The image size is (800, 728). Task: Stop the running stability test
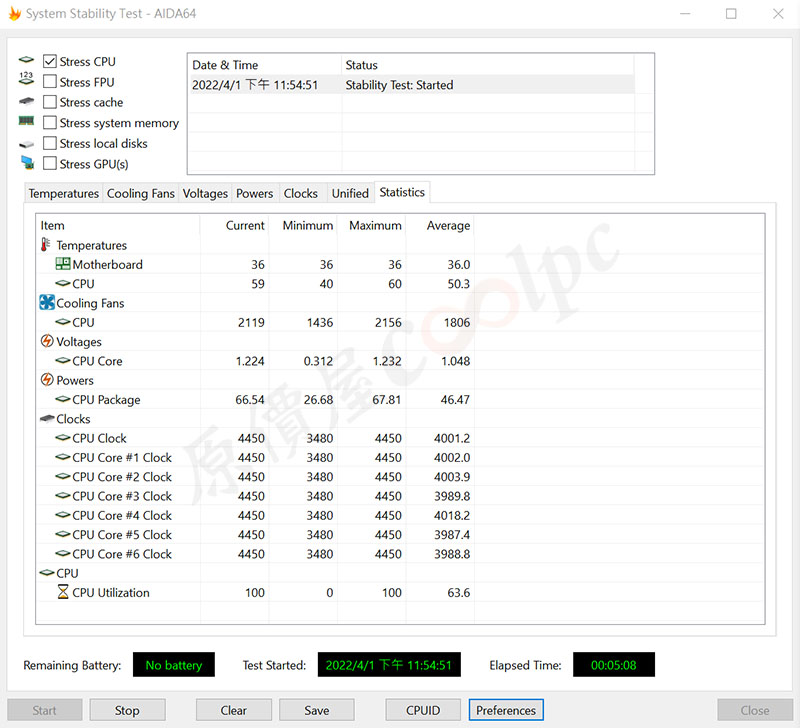click(127, 710)
